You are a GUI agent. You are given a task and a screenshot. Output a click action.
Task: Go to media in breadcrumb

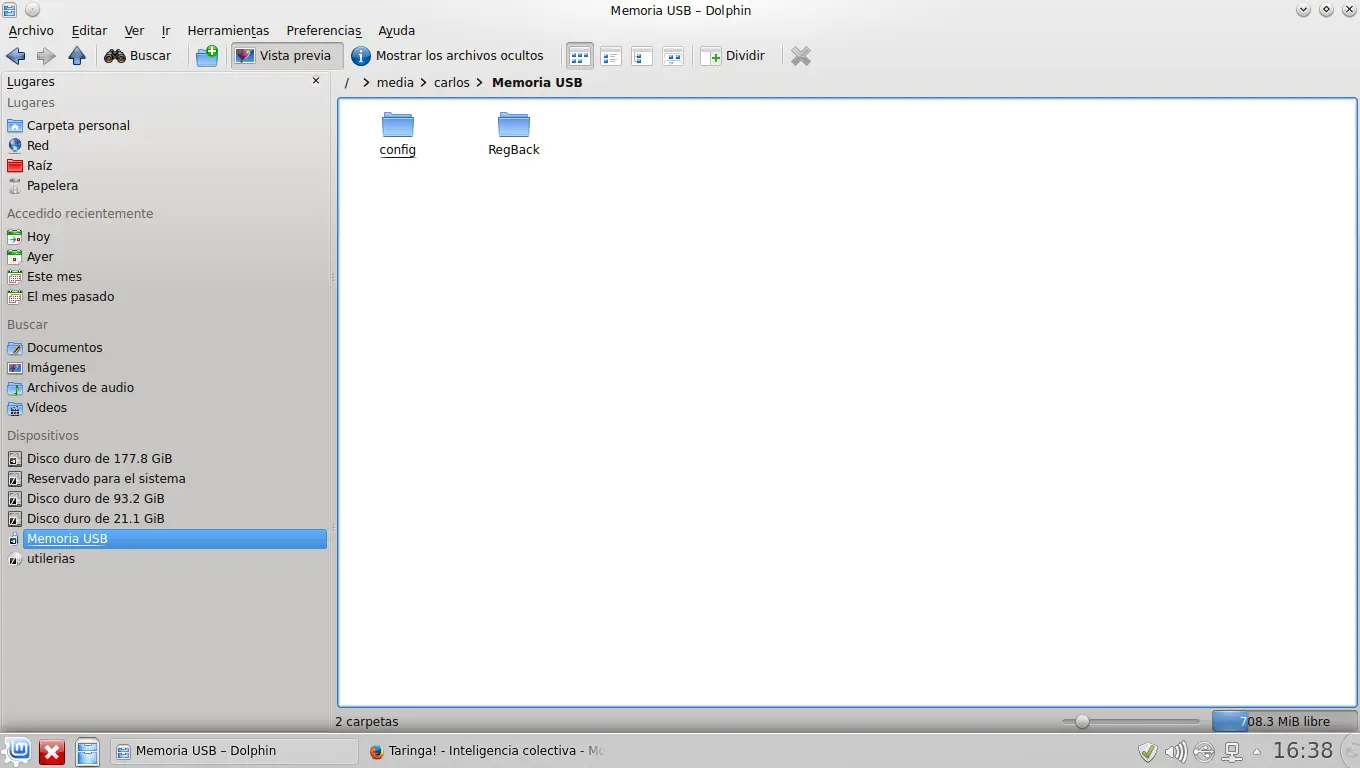click(x=395, y=83)
